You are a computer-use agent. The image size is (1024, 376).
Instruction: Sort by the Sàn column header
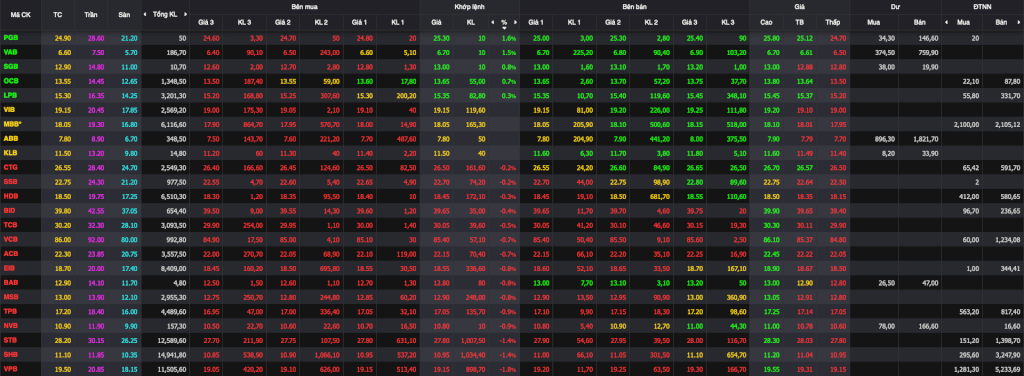[x=124, y=14]
